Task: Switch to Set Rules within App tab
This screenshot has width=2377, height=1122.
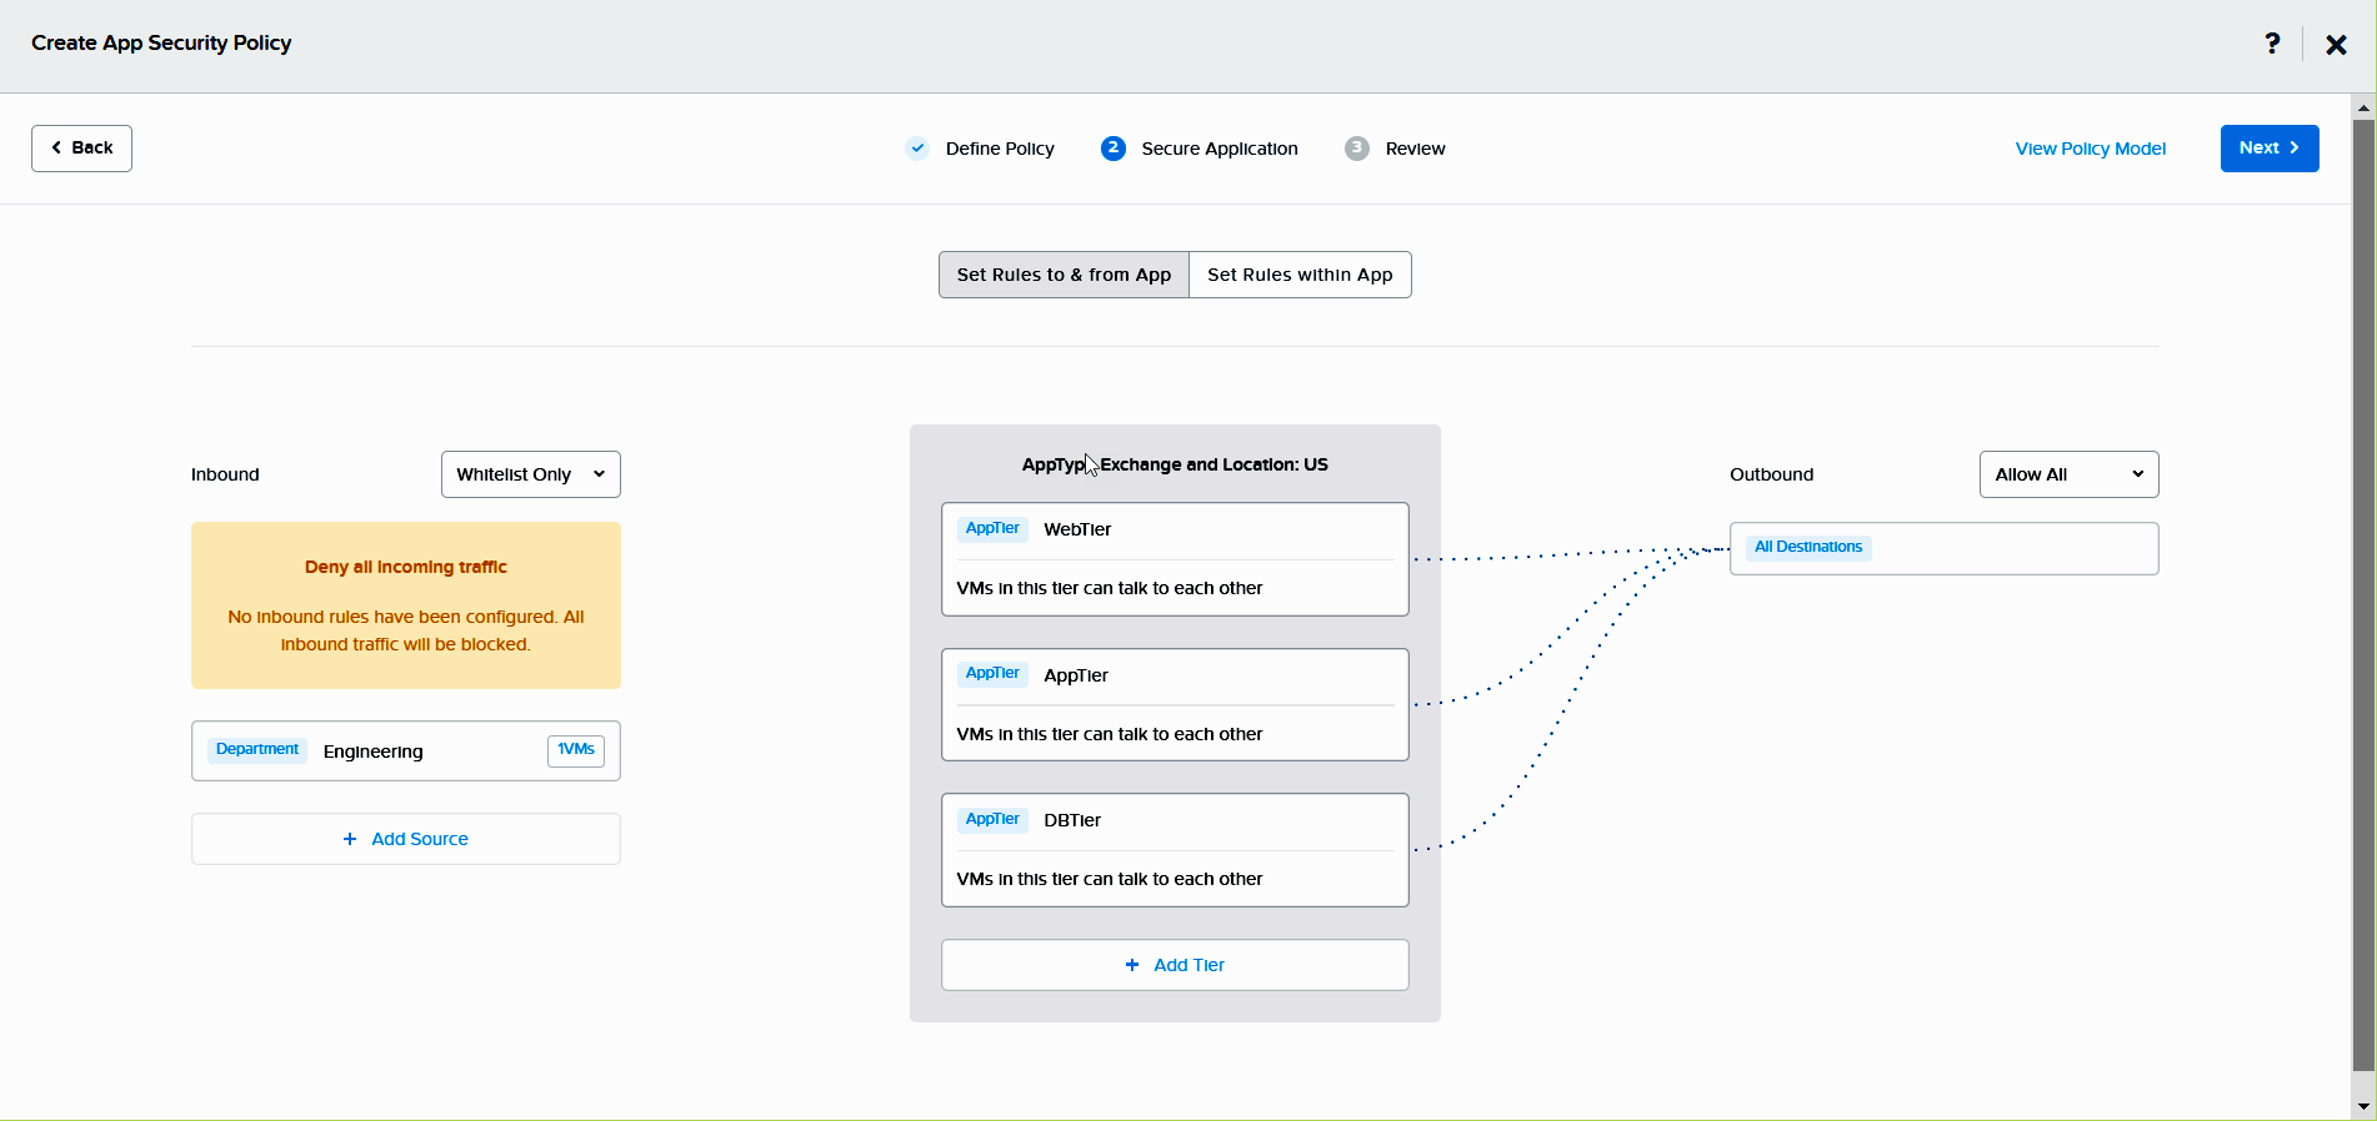Action: 1299,275
